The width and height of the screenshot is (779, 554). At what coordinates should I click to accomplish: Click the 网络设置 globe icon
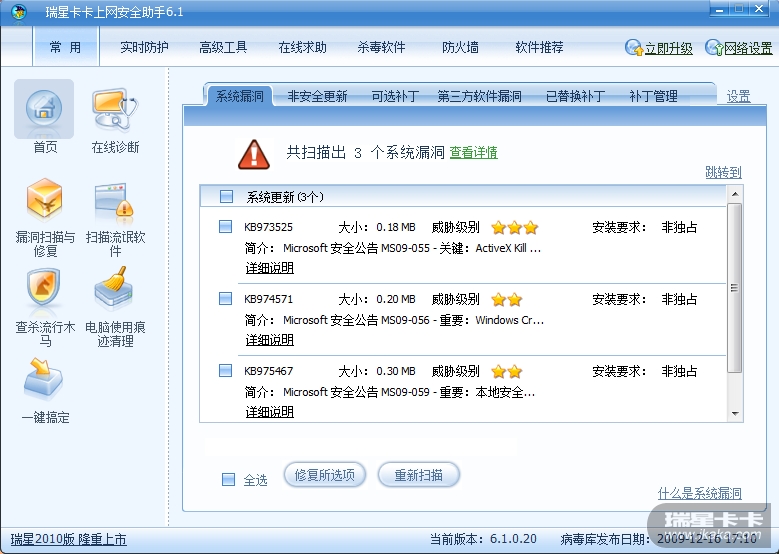tap(714, 48)
